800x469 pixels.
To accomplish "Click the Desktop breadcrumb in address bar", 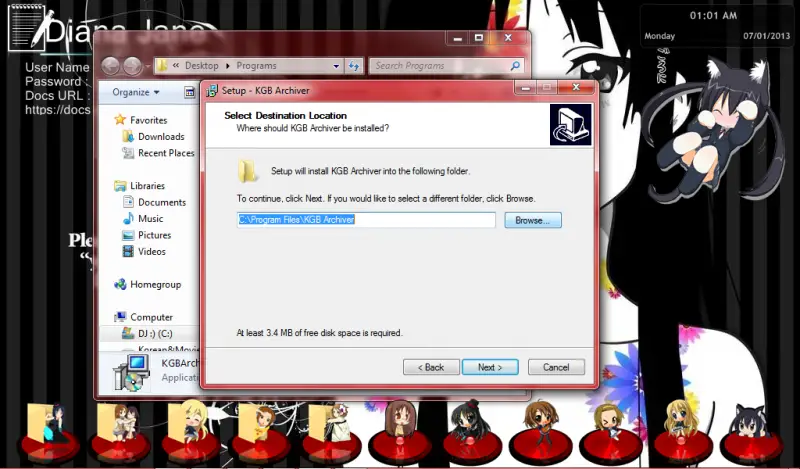I will coord(202,66).
